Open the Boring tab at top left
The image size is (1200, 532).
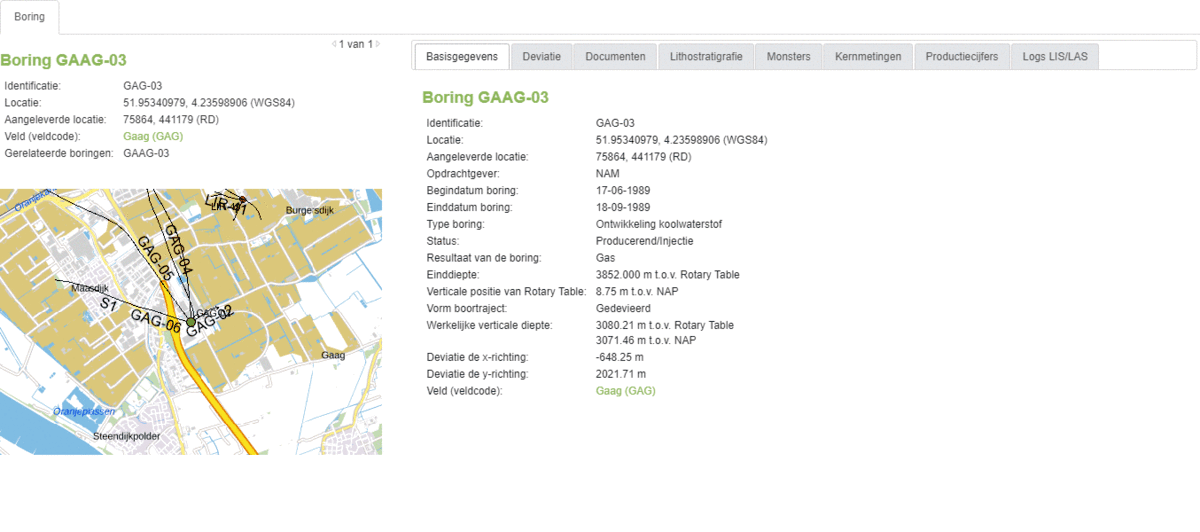tap(30, 17)
